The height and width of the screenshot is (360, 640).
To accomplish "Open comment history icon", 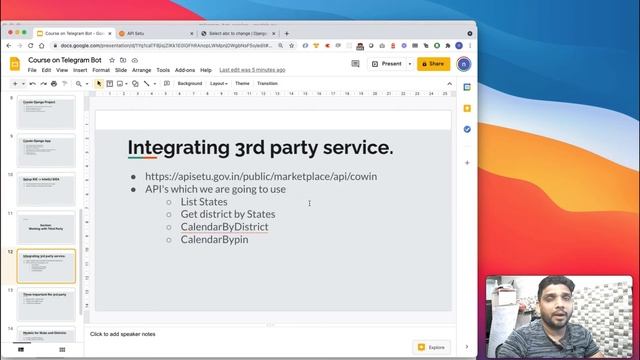I will coord(356,64).
